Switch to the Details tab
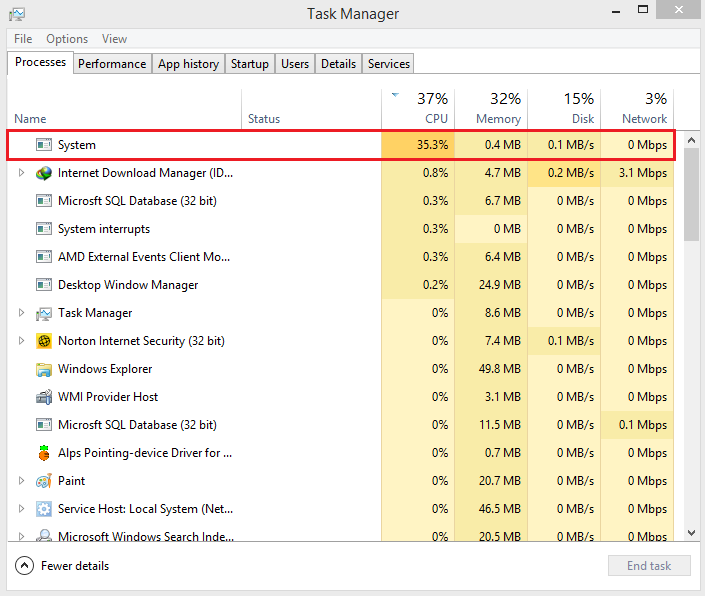The image size is (705, 596). coord(339,64)
